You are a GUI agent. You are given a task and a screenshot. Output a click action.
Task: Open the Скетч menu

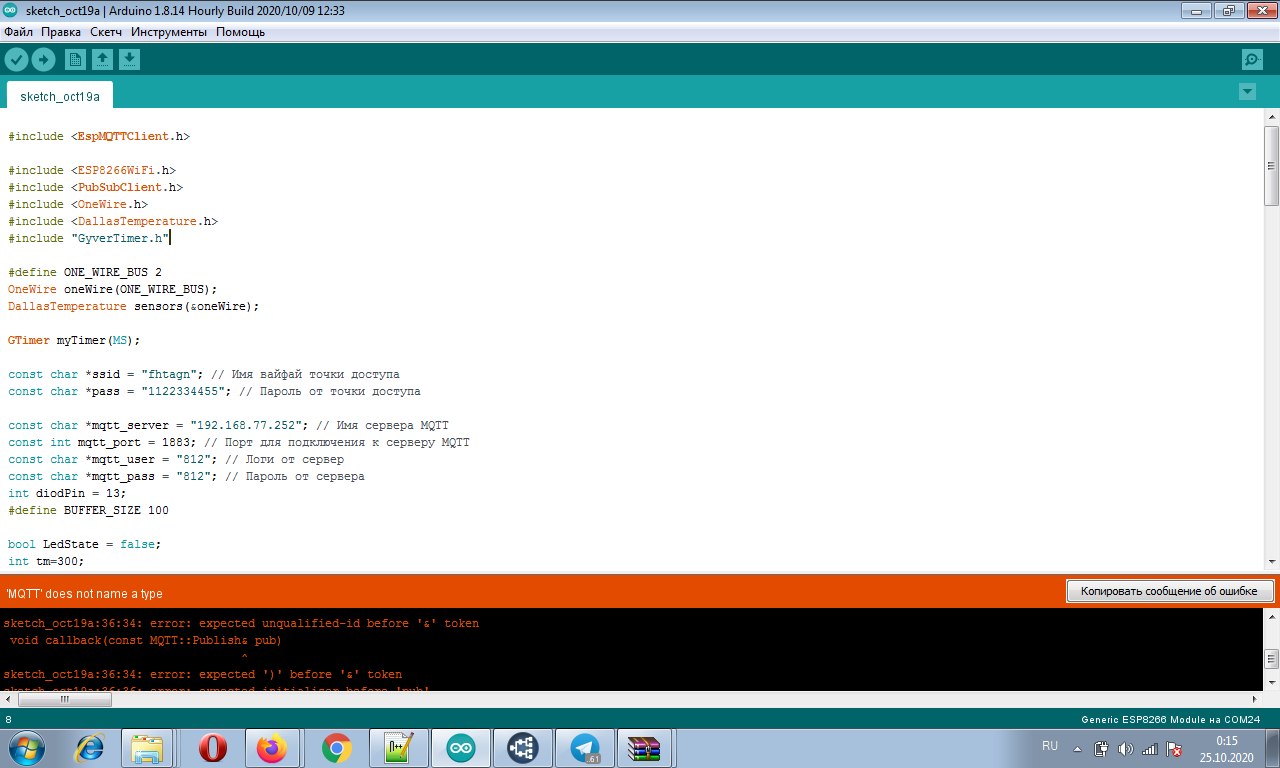click(106, 32)
